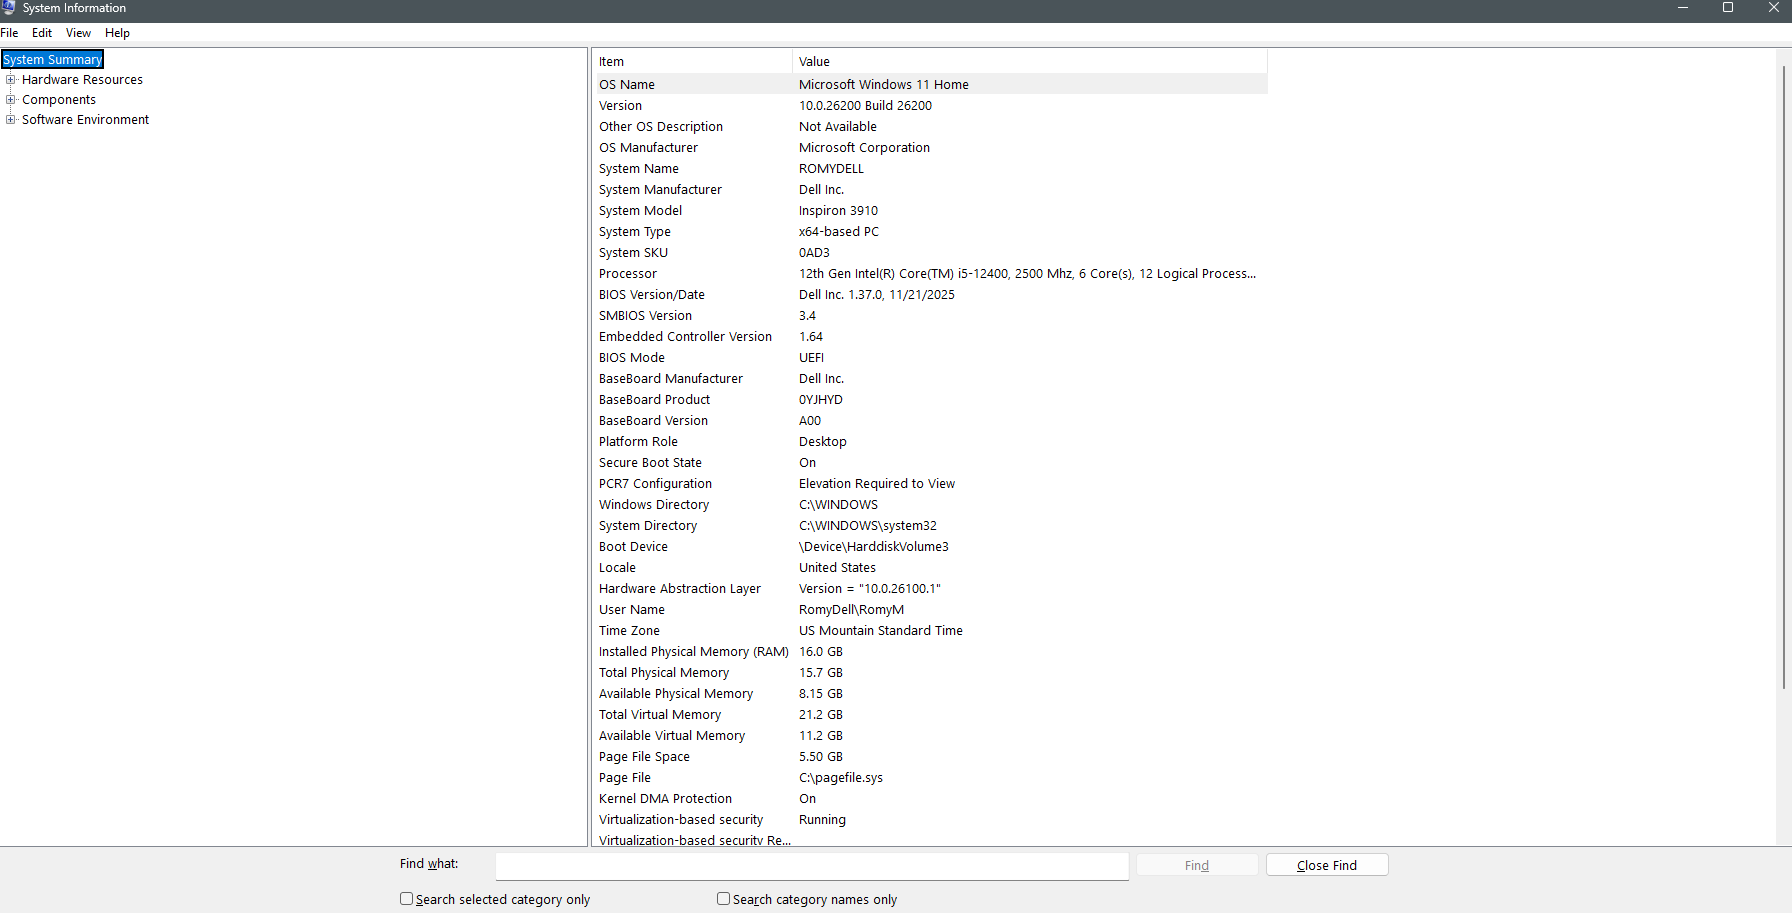This screenshot has height=913, width=1792.
Task: Open the File menu
Action: (9, 32)
